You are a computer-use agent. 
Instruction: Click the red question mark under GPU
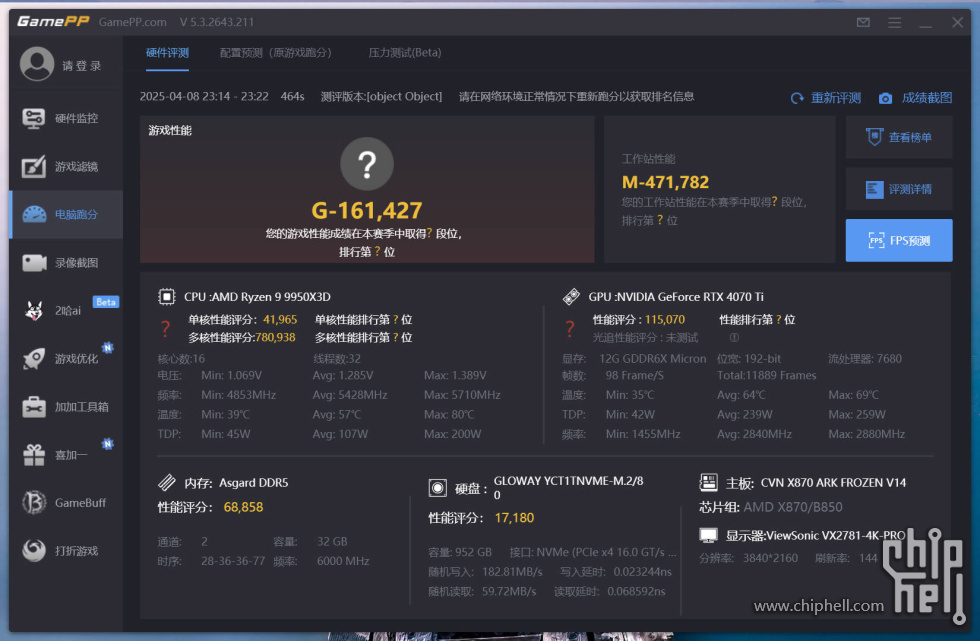(x=569, y=329)
